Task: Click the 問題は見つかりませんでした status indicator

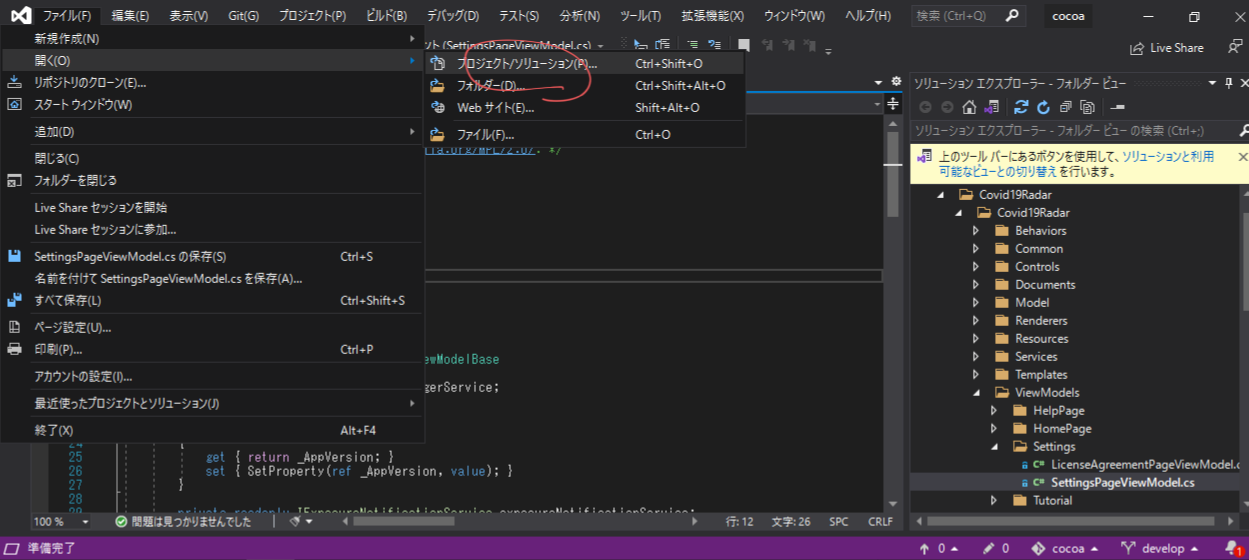Action: (x=184, y=521)
